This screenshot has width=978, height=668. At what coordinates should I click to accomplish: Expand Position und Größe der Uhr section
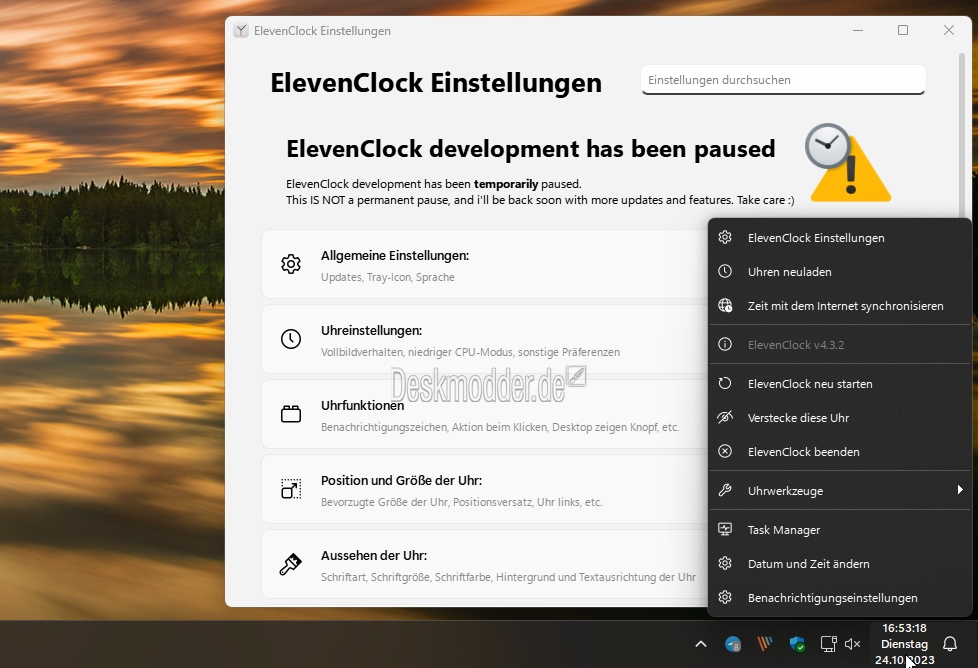485,488
